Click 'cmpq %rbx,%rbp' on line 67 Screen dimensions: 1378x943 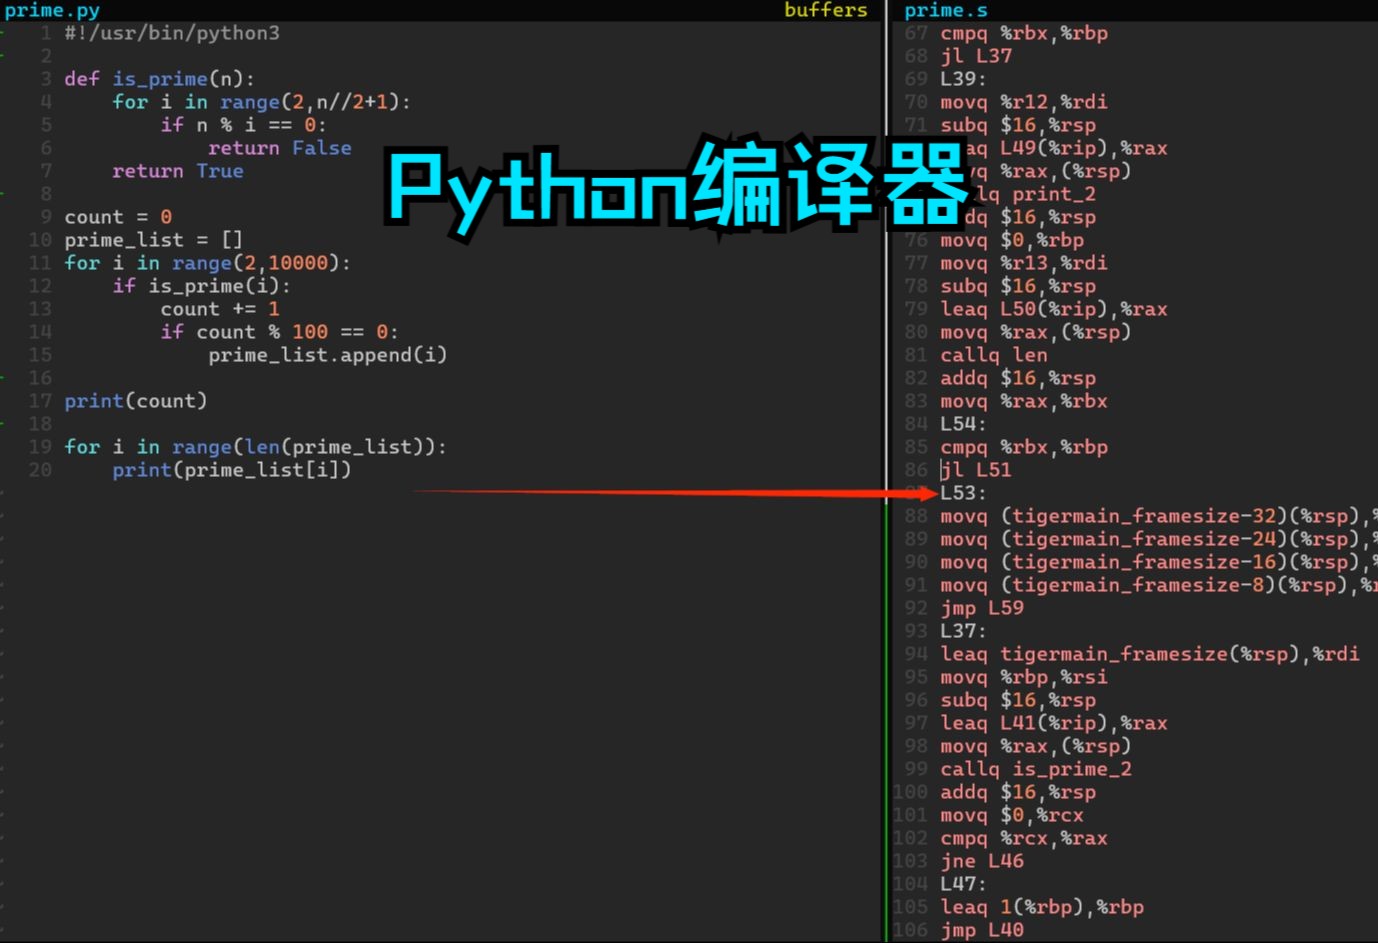[x=1024, y=33]
